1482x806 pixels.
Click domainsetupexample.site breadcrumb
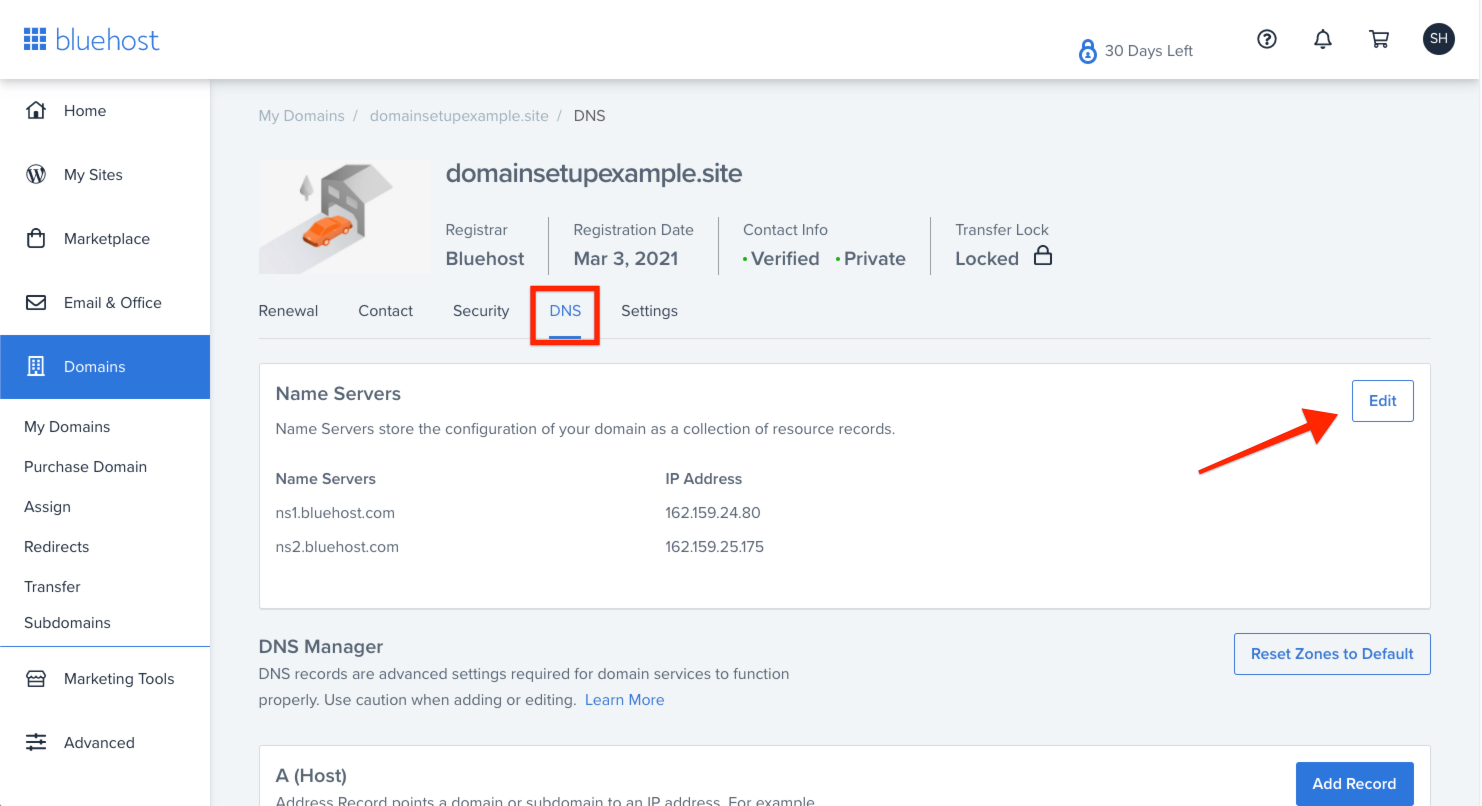coord(459,116)
